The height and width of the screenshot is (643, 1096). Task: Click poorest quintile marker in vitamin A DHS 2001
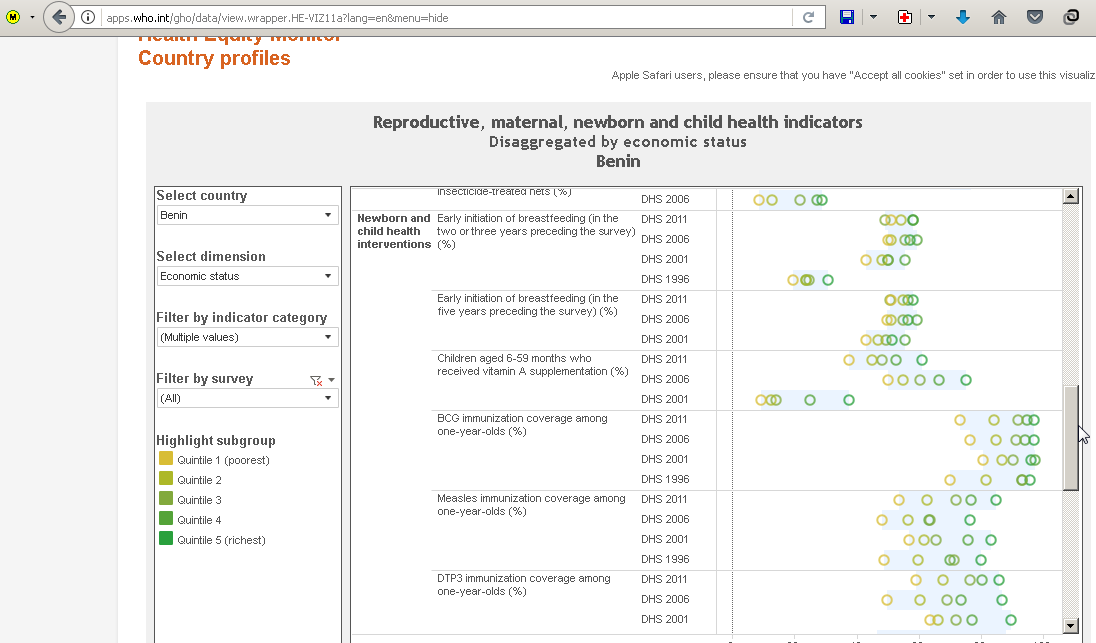760,400
